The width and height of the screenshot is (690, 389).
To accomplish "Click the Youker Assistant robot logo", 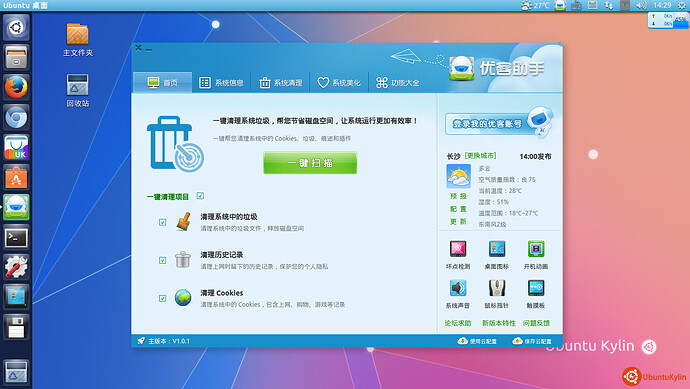I will tap(462, 68).
